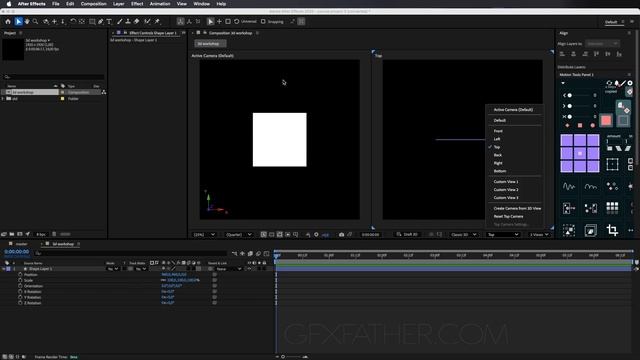The width and height of the screenshot is (640, 360).
Task: Click the pen icon atop Motion Tools panel
Action: (623, 83)
